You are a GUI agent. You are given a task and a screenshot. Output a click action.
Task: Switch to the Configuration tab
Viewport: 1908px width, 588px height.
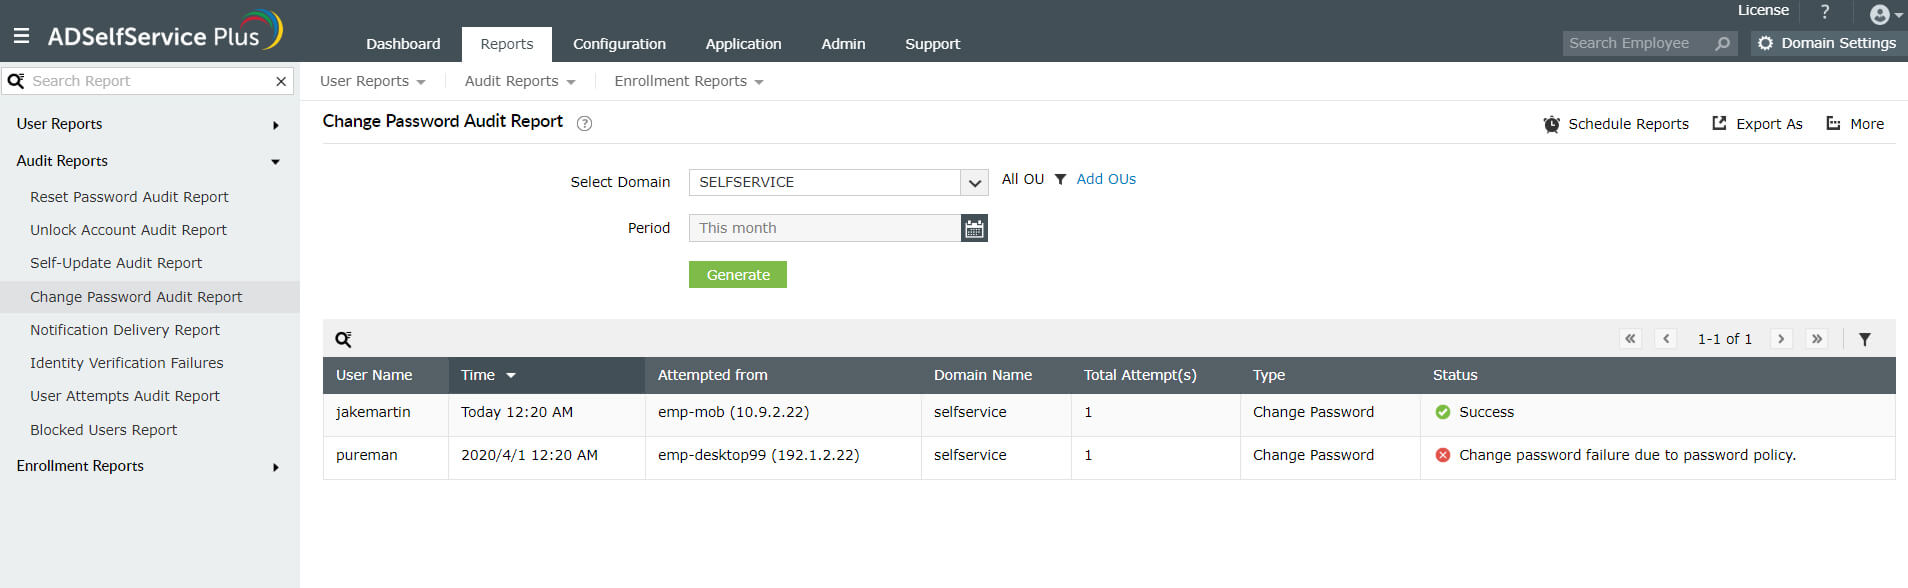tap(619, 44)
